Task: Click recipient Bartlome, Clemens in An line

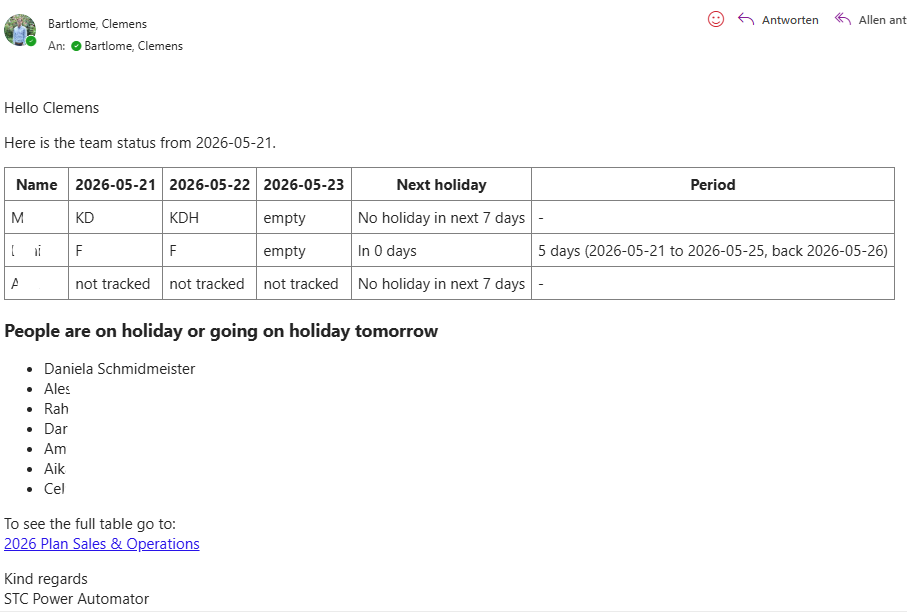Action: (x=134, y=46)
